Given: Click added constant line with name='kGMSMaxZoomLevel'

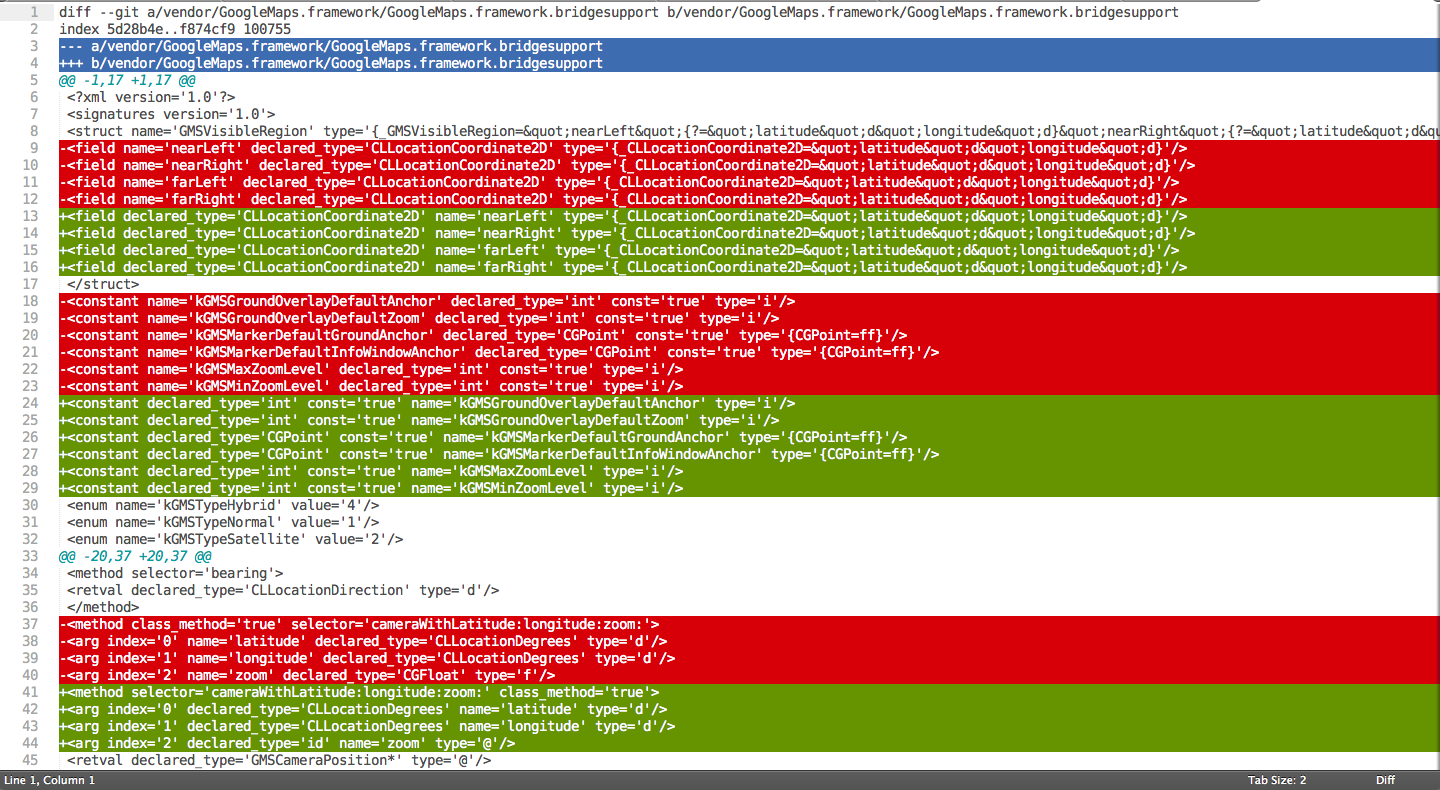Looking at the screenshot, I should (749, 472).
